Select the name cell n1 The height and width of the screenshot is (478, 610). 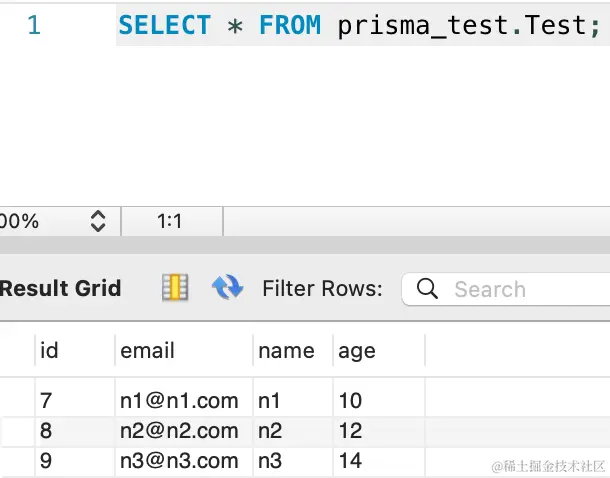pyautogui.click(x=293, y=401)
